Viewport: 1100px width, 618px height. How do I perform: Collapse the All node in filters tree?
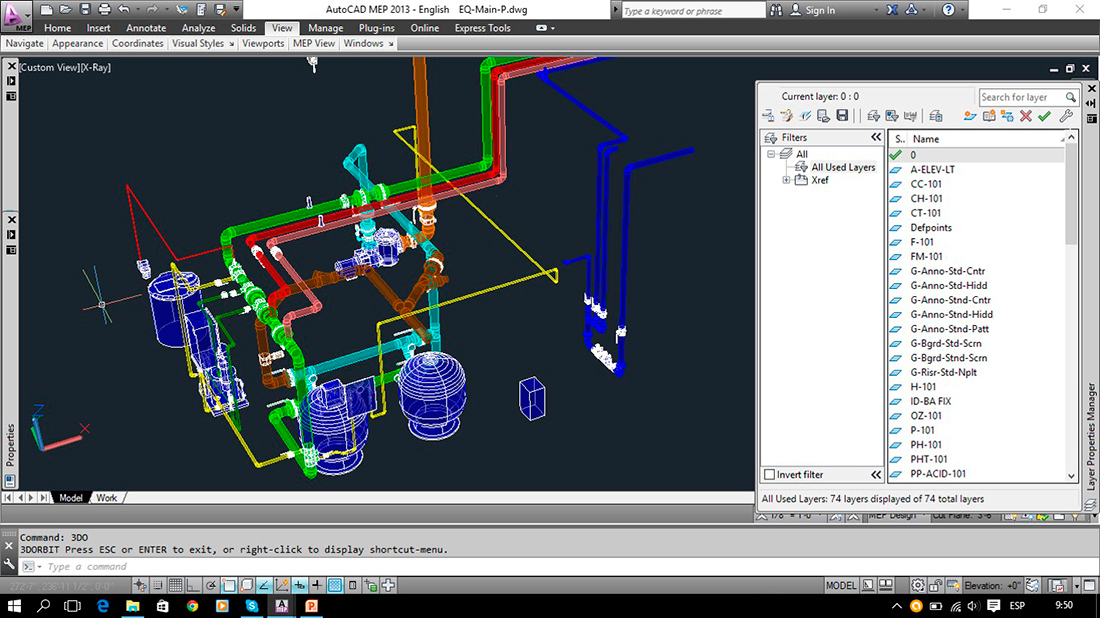pyautogui.click(x=771, y=154)
